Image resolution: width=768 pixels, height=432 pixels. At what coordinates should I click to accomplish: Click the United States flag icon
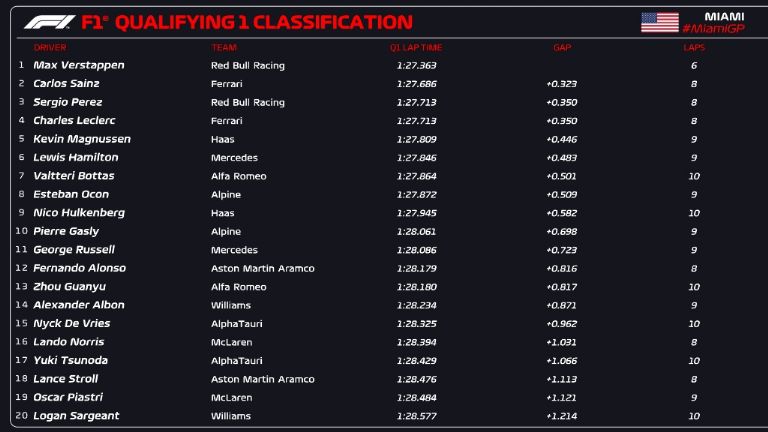[659, 22]
